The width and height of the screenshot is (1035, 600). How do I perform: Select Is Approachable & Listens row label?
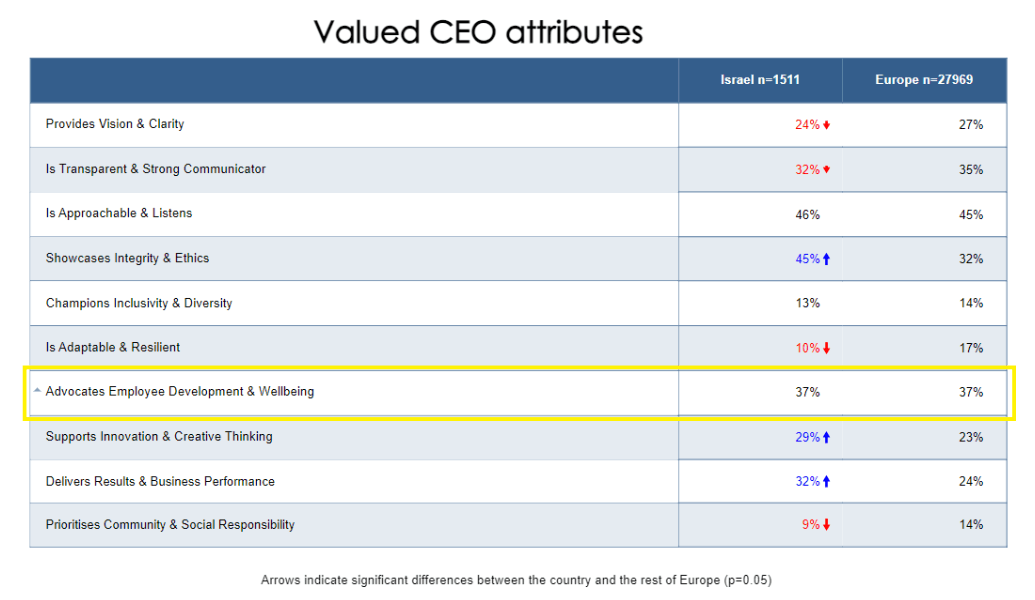[x=119, y=213]
